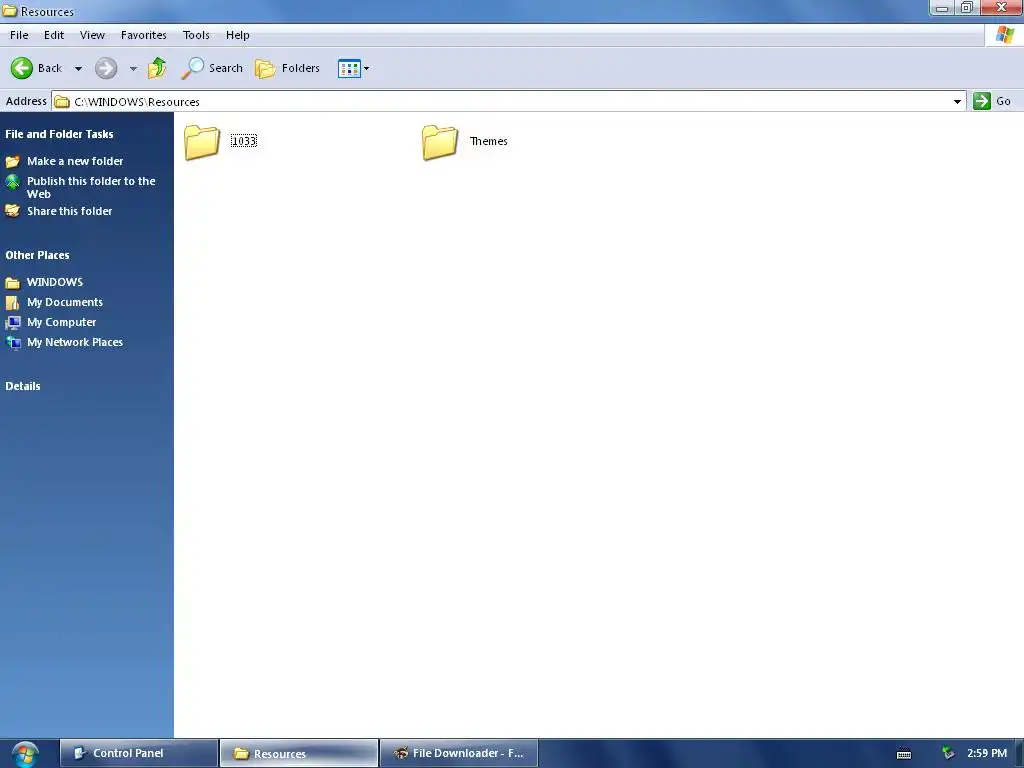Click the keyboard icon in system tray
Screen dimensions: 1024x768
[x=904, y=754]
